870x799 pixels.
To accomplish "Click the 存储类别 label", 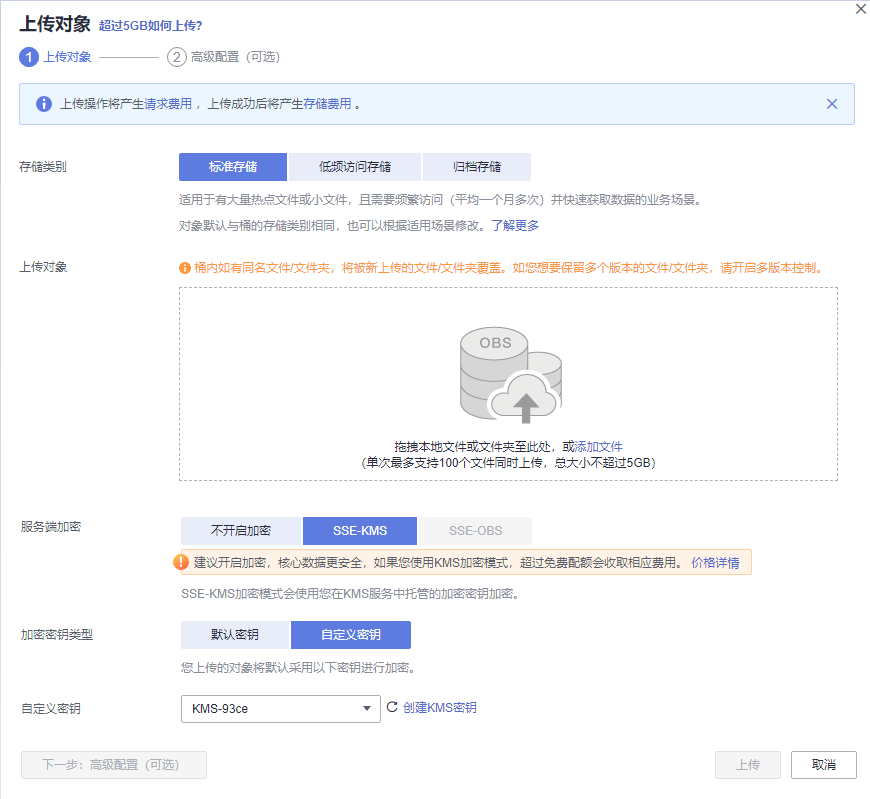I will click(43, 166).
